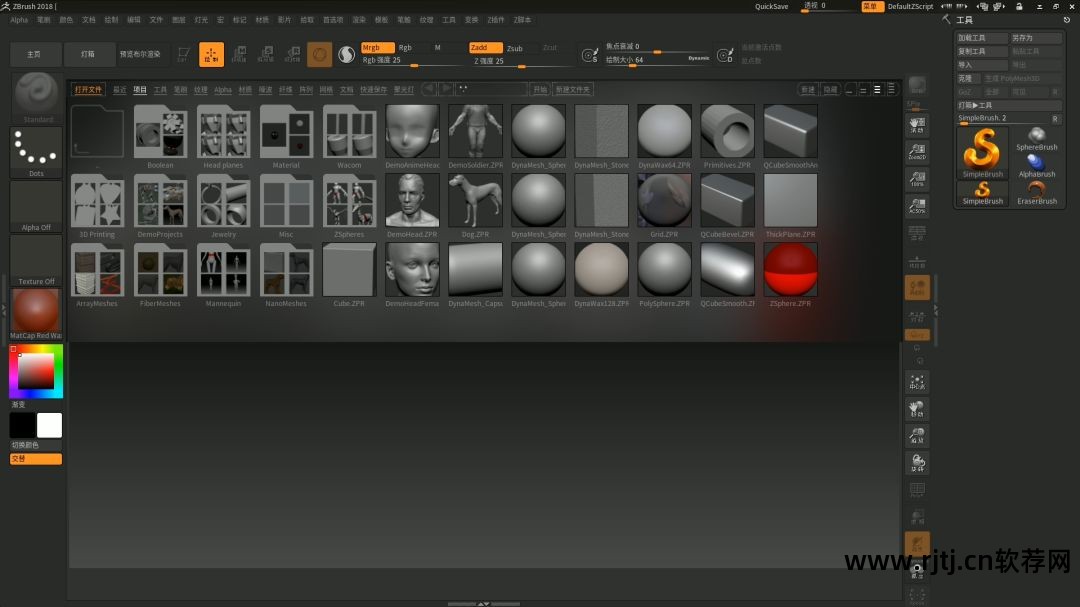Click the 新建文件夹 button
Viewport: 1080px width, 607px height.
(x=572, y=90)
